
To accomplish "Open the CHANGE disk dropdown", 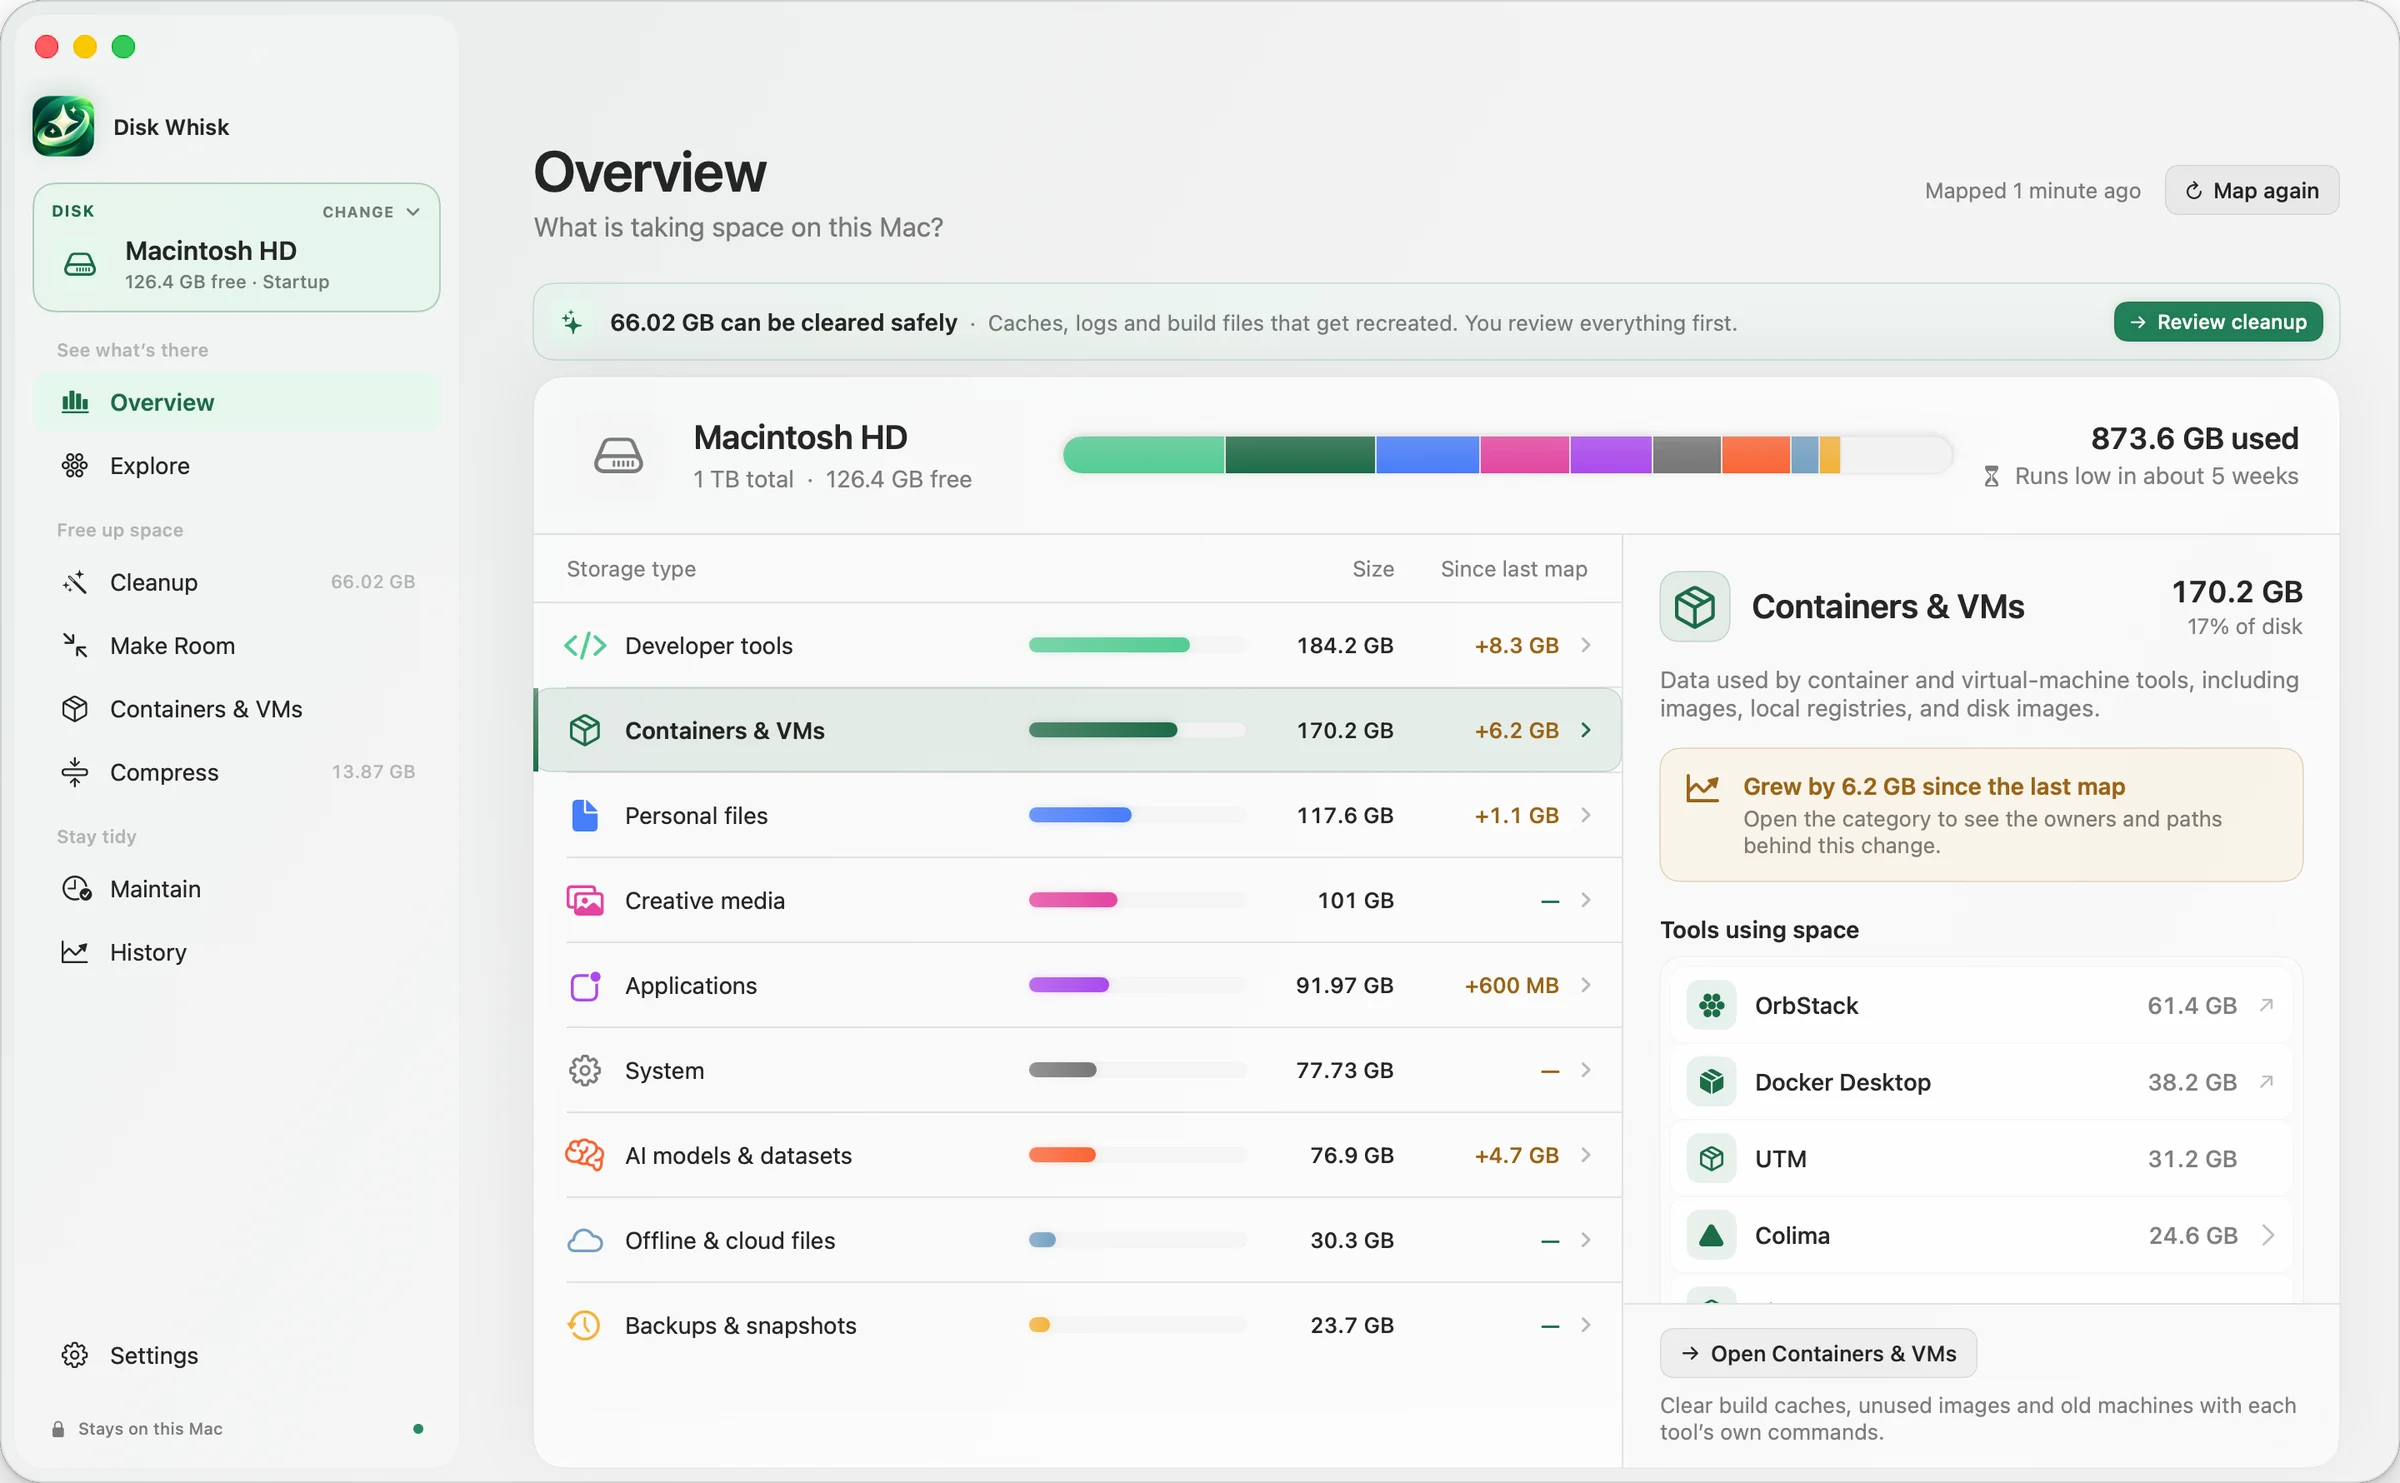I will [371, 212].
